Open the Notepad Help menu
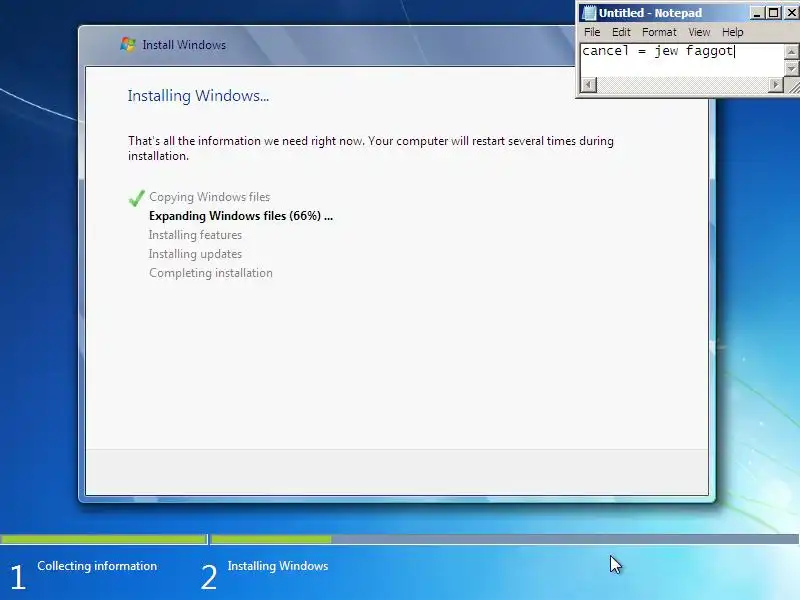 click(x=732, y=32)
